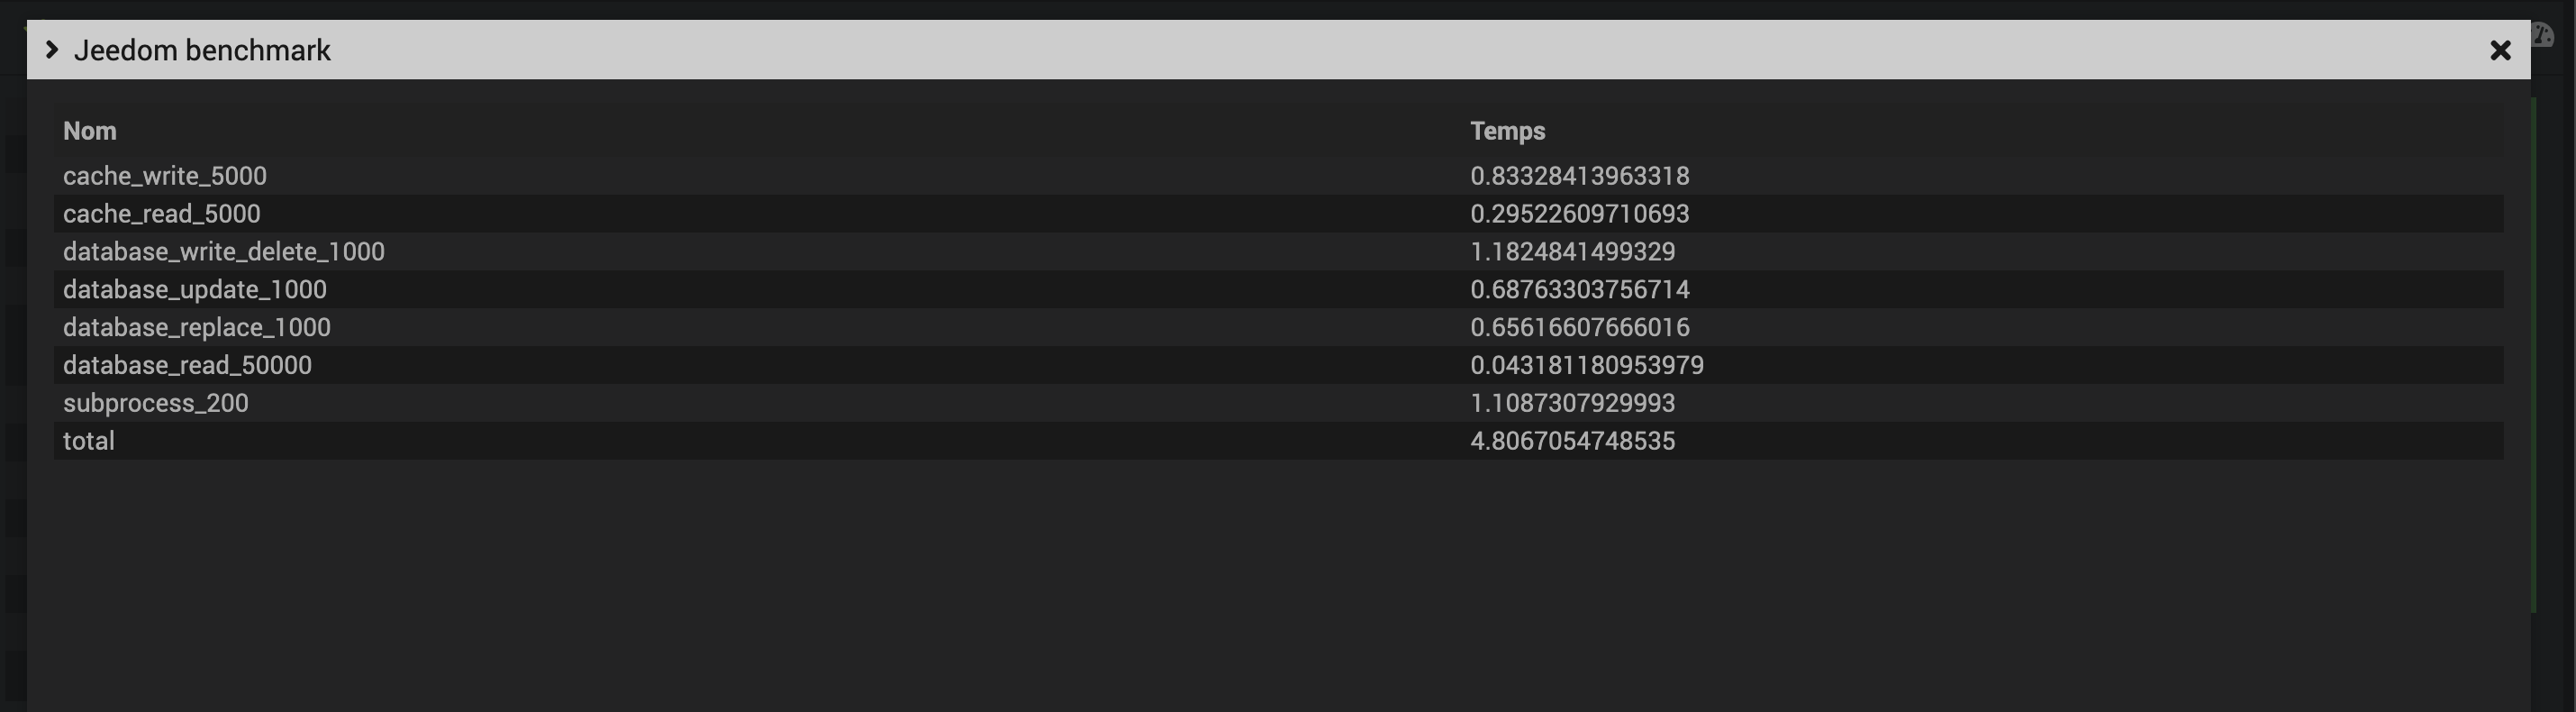Click the Temps column header

click(1507, 131)
